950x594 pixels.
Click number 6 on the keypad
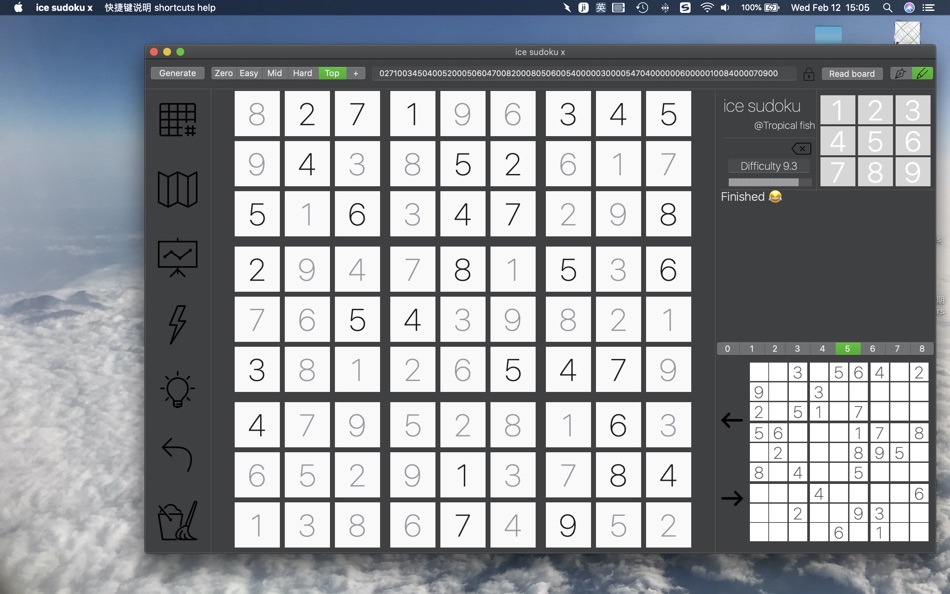click(x=912, y=141)
